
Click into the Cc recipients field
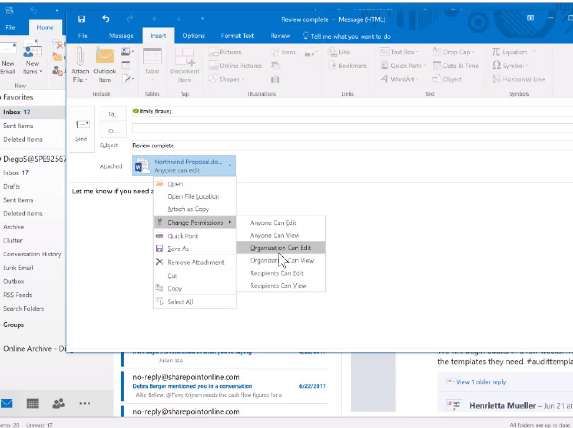(x=352, y=128)
